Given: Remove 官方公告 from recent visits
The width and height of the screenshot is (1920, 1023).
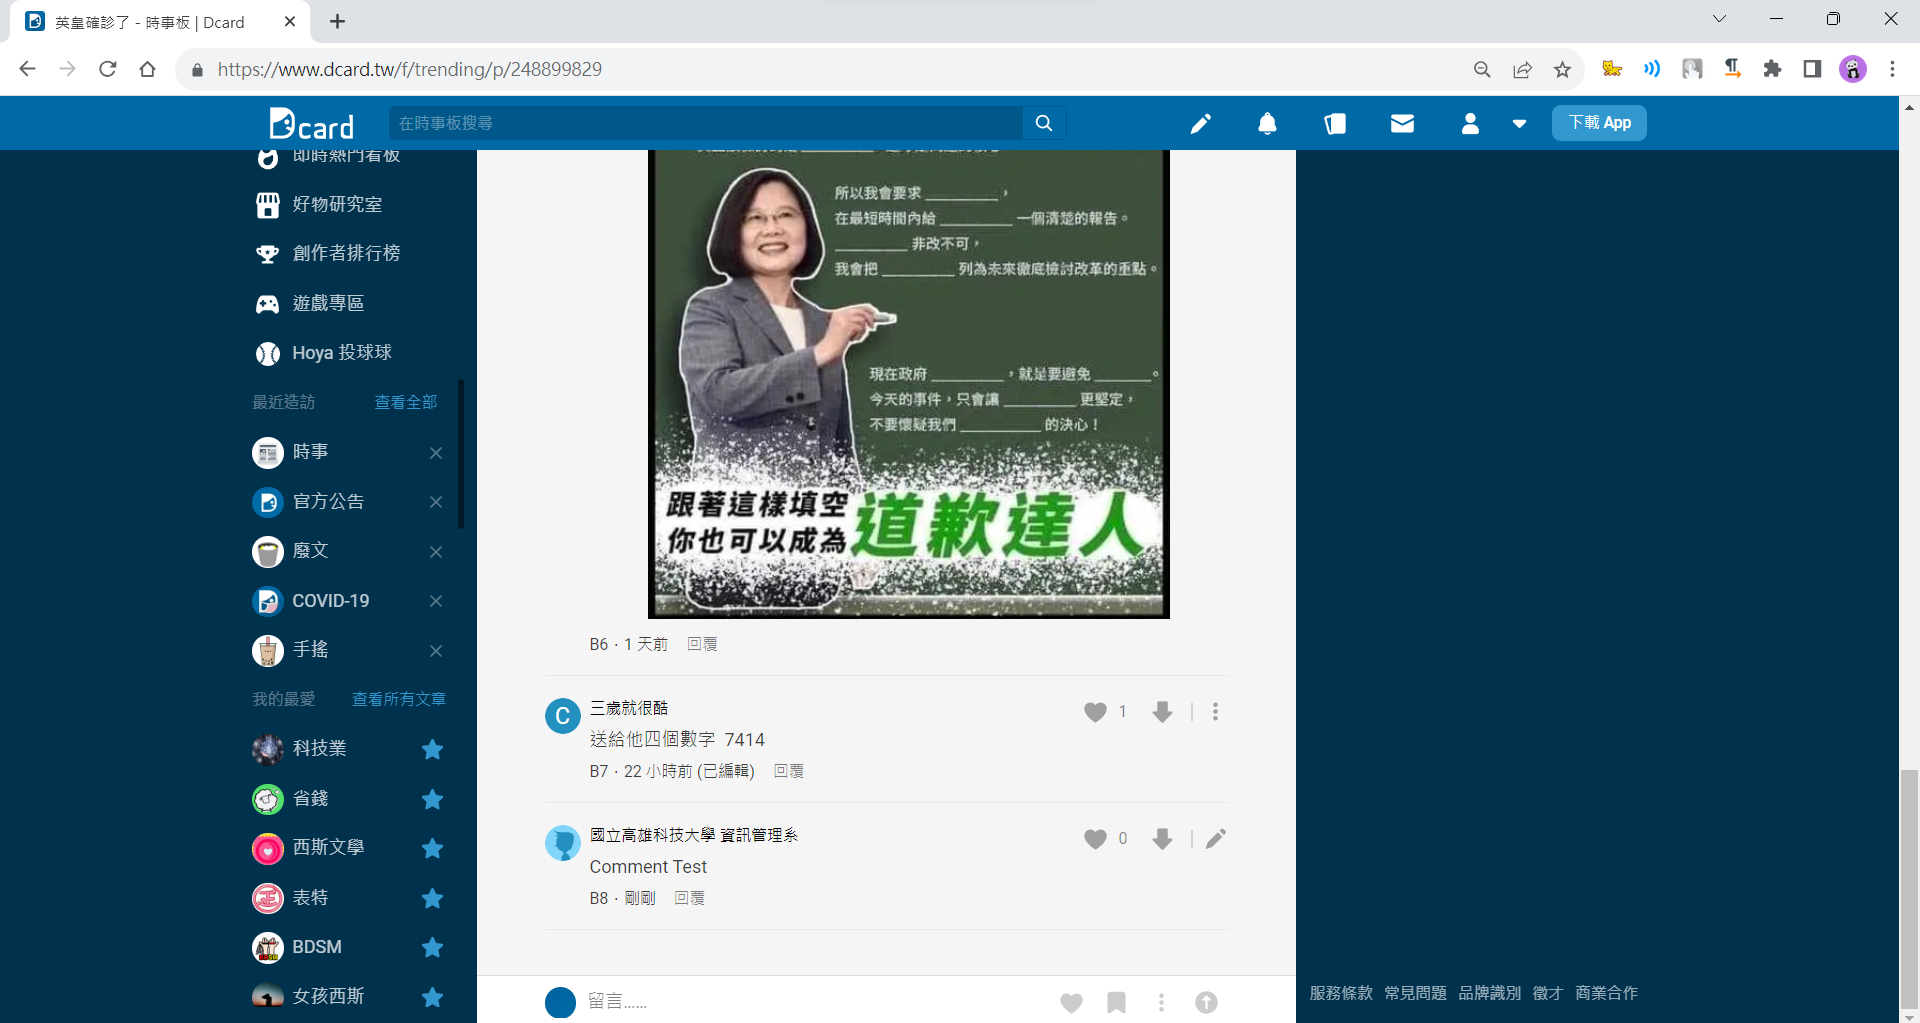Looking at the screenshot, I should click(436, 502).
